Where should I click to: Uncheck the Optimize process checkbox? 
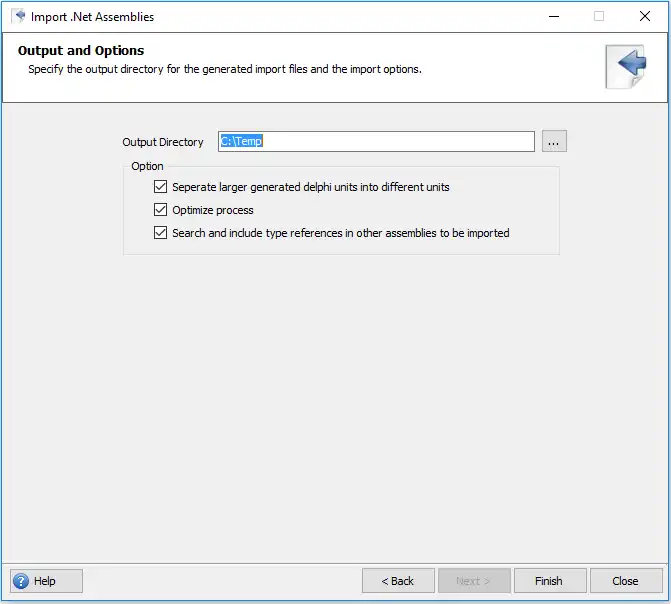tap(160, 210)
